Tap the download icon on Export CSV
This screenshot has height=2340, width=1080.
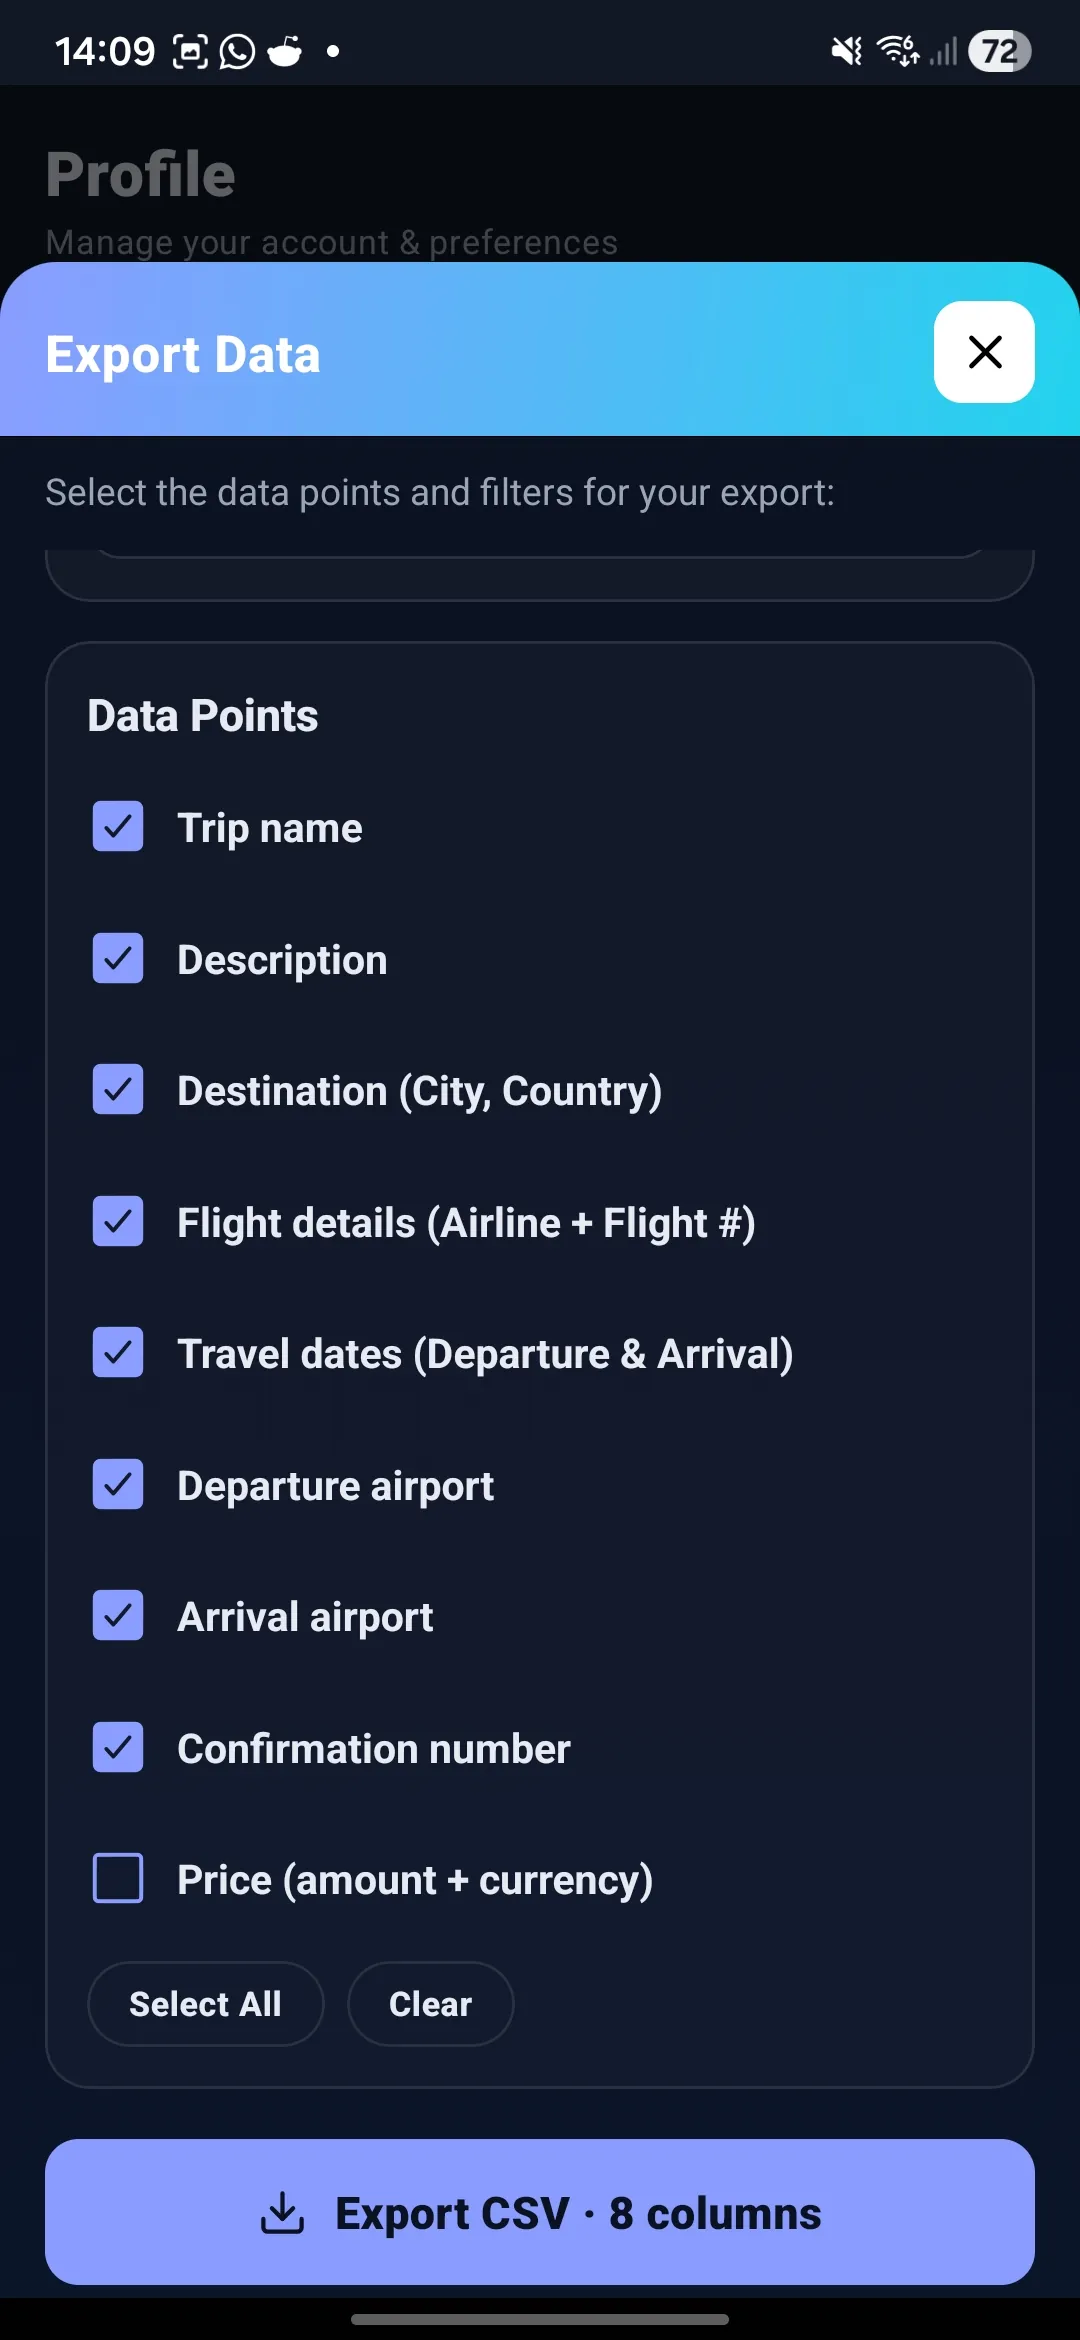283,2212
